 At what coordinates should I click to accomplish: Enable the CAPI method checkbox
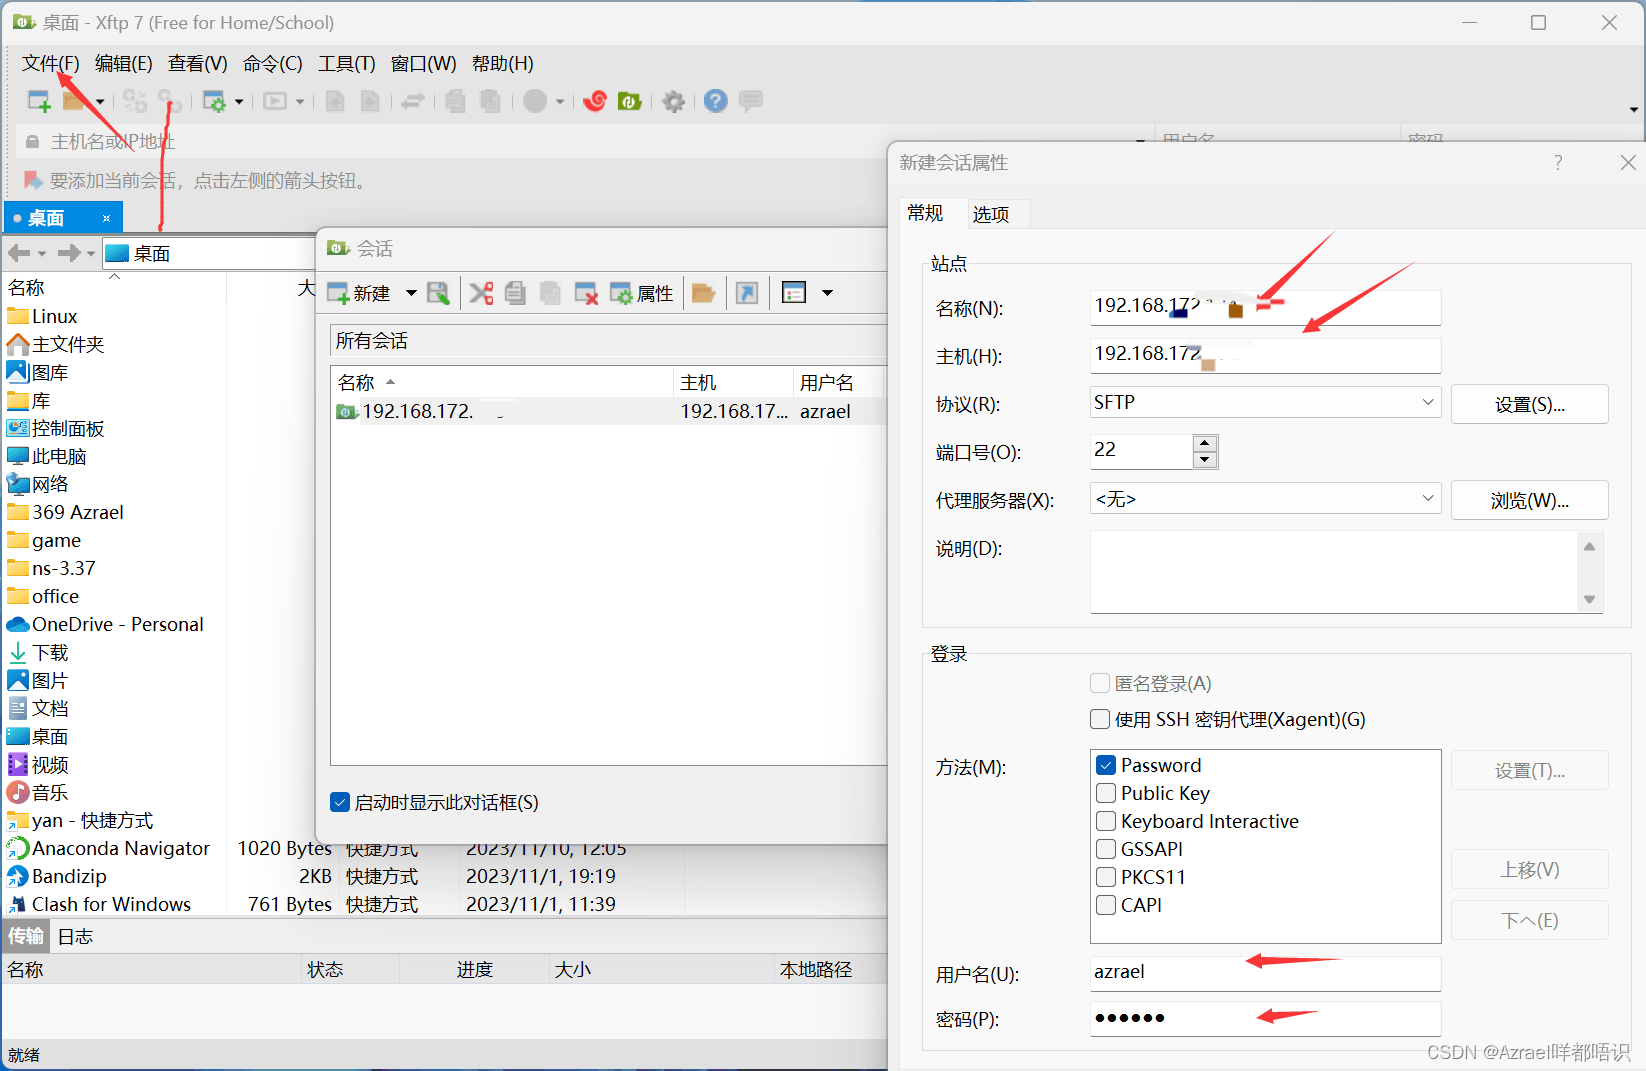(x=1106, y=905)
